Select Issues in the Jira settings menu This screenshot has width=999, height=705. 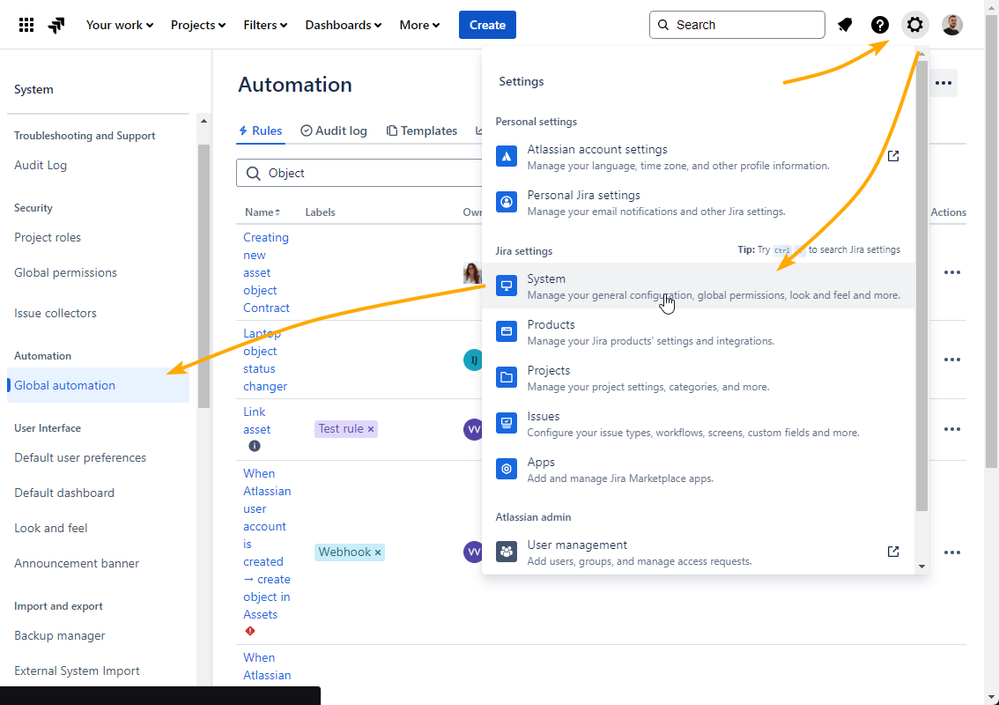click(x=698, y=424)
